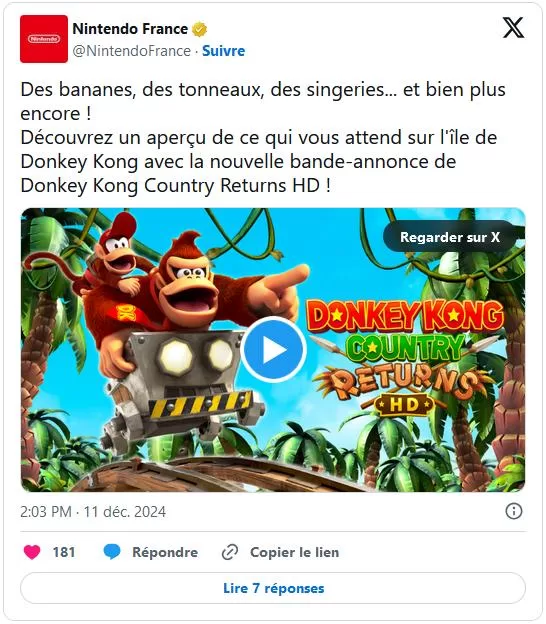Click the 181 likes count
Viewport: 546px width, 624px height.
[64, 552]
